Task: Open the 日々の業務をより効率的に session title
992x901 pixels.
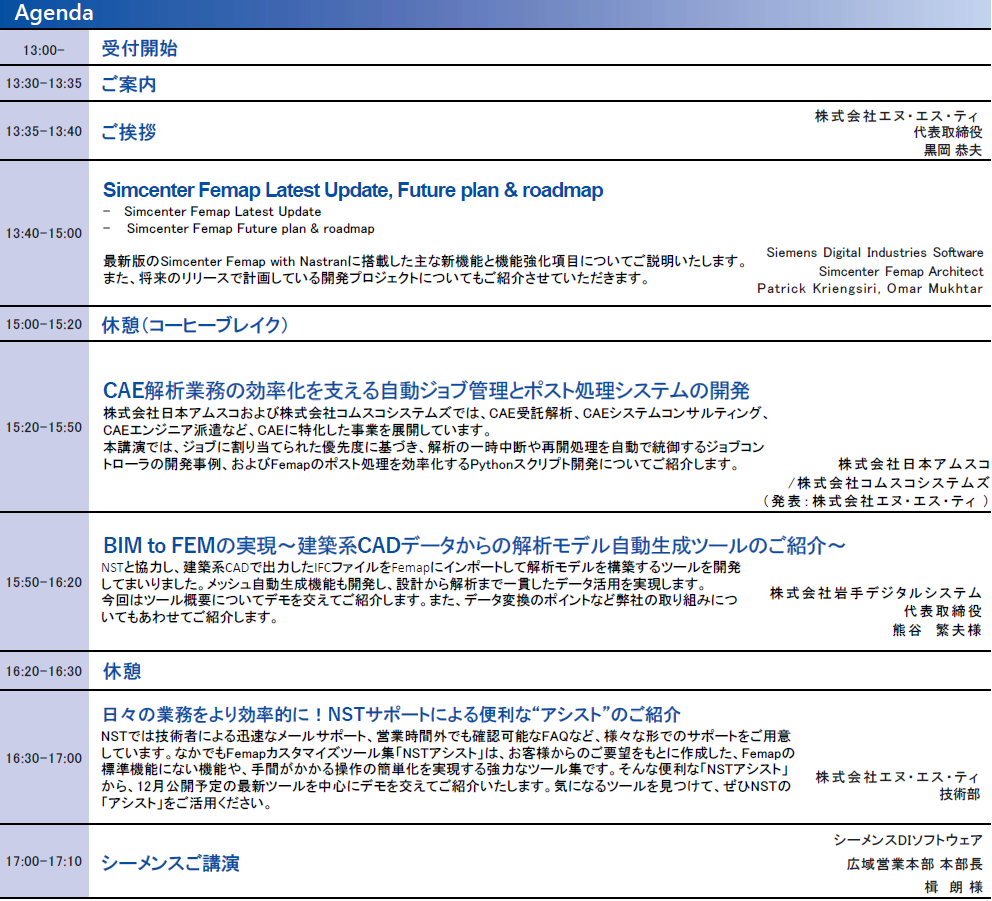Action: [392, 714]
